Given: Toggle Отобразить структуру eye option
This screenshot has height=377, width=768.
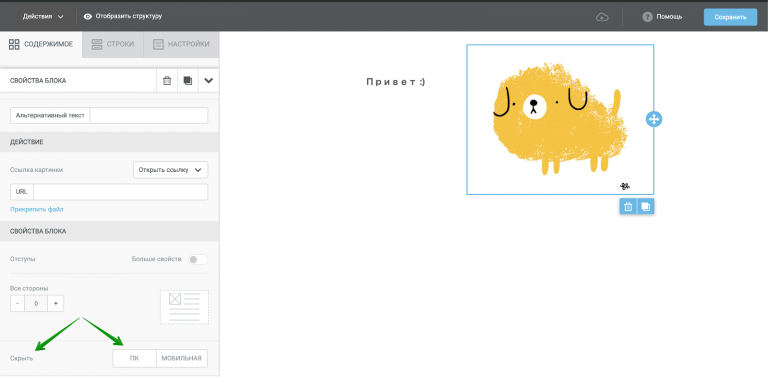Looking at the screenshot, I should coord(122,16).
